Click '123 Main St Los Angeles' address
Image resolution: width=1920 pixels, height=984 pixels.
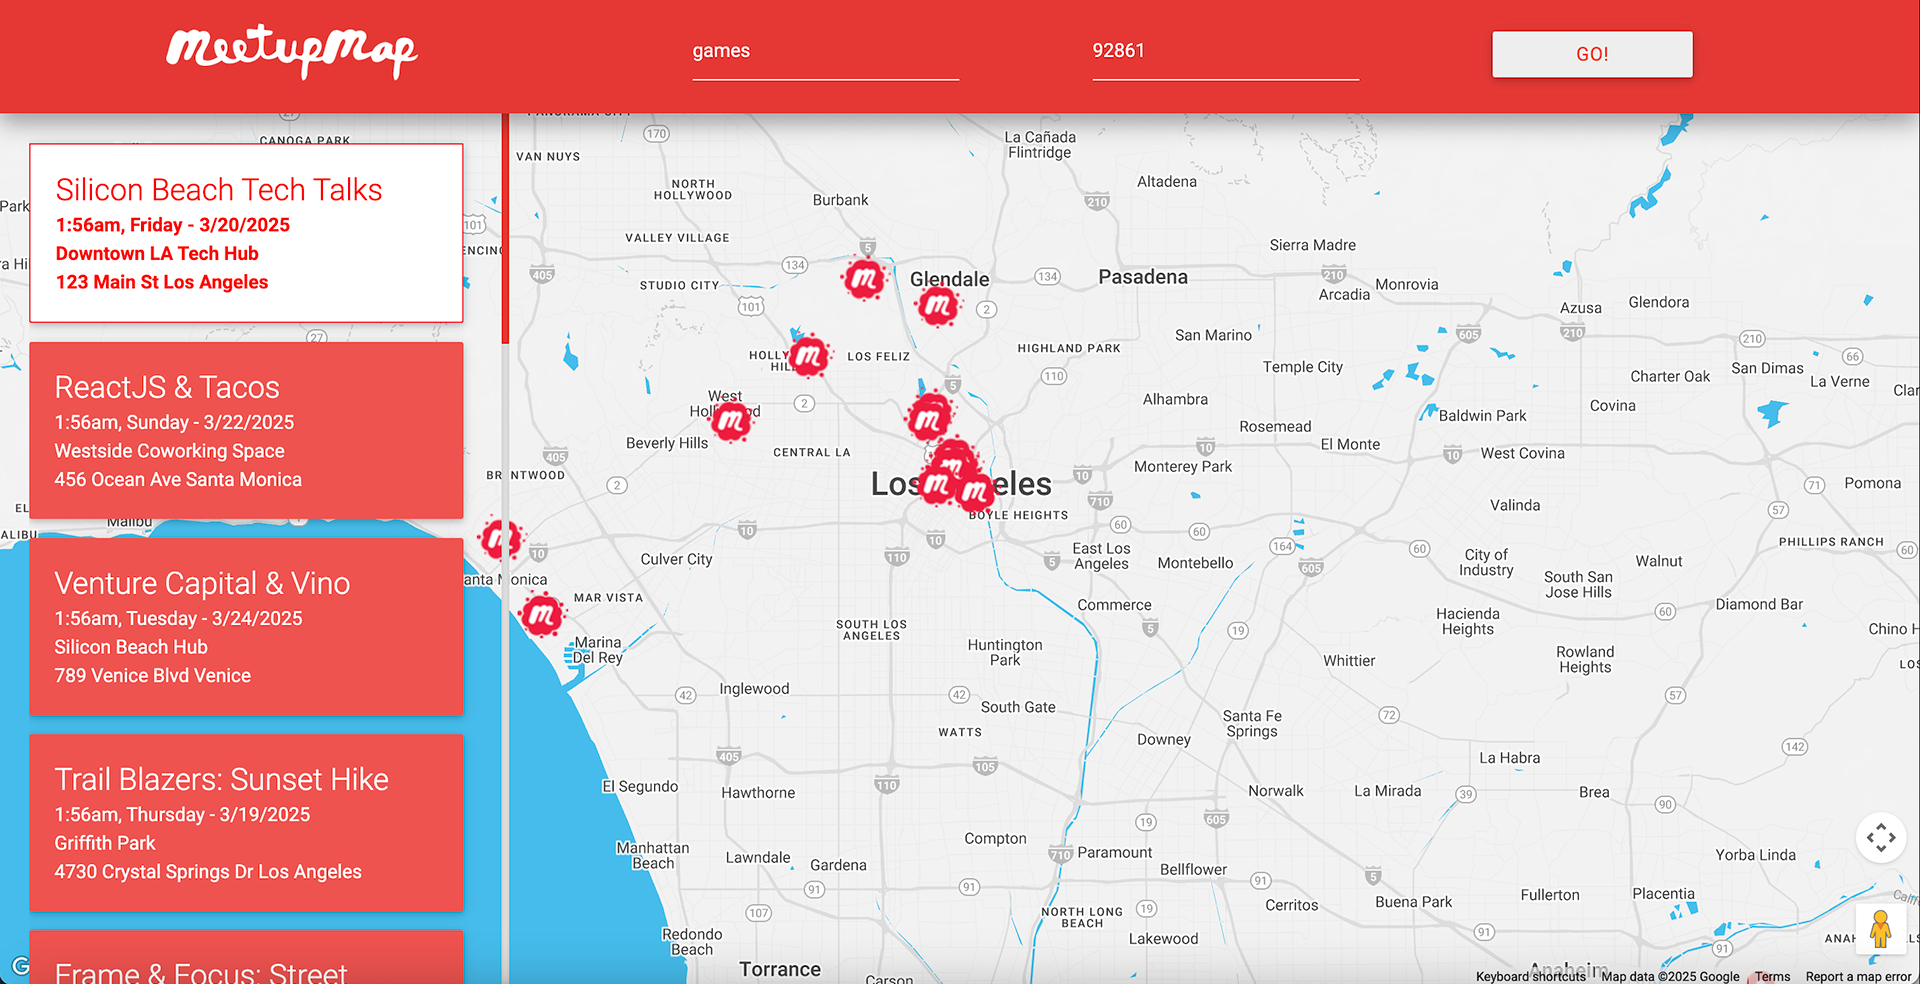[162, 282]
